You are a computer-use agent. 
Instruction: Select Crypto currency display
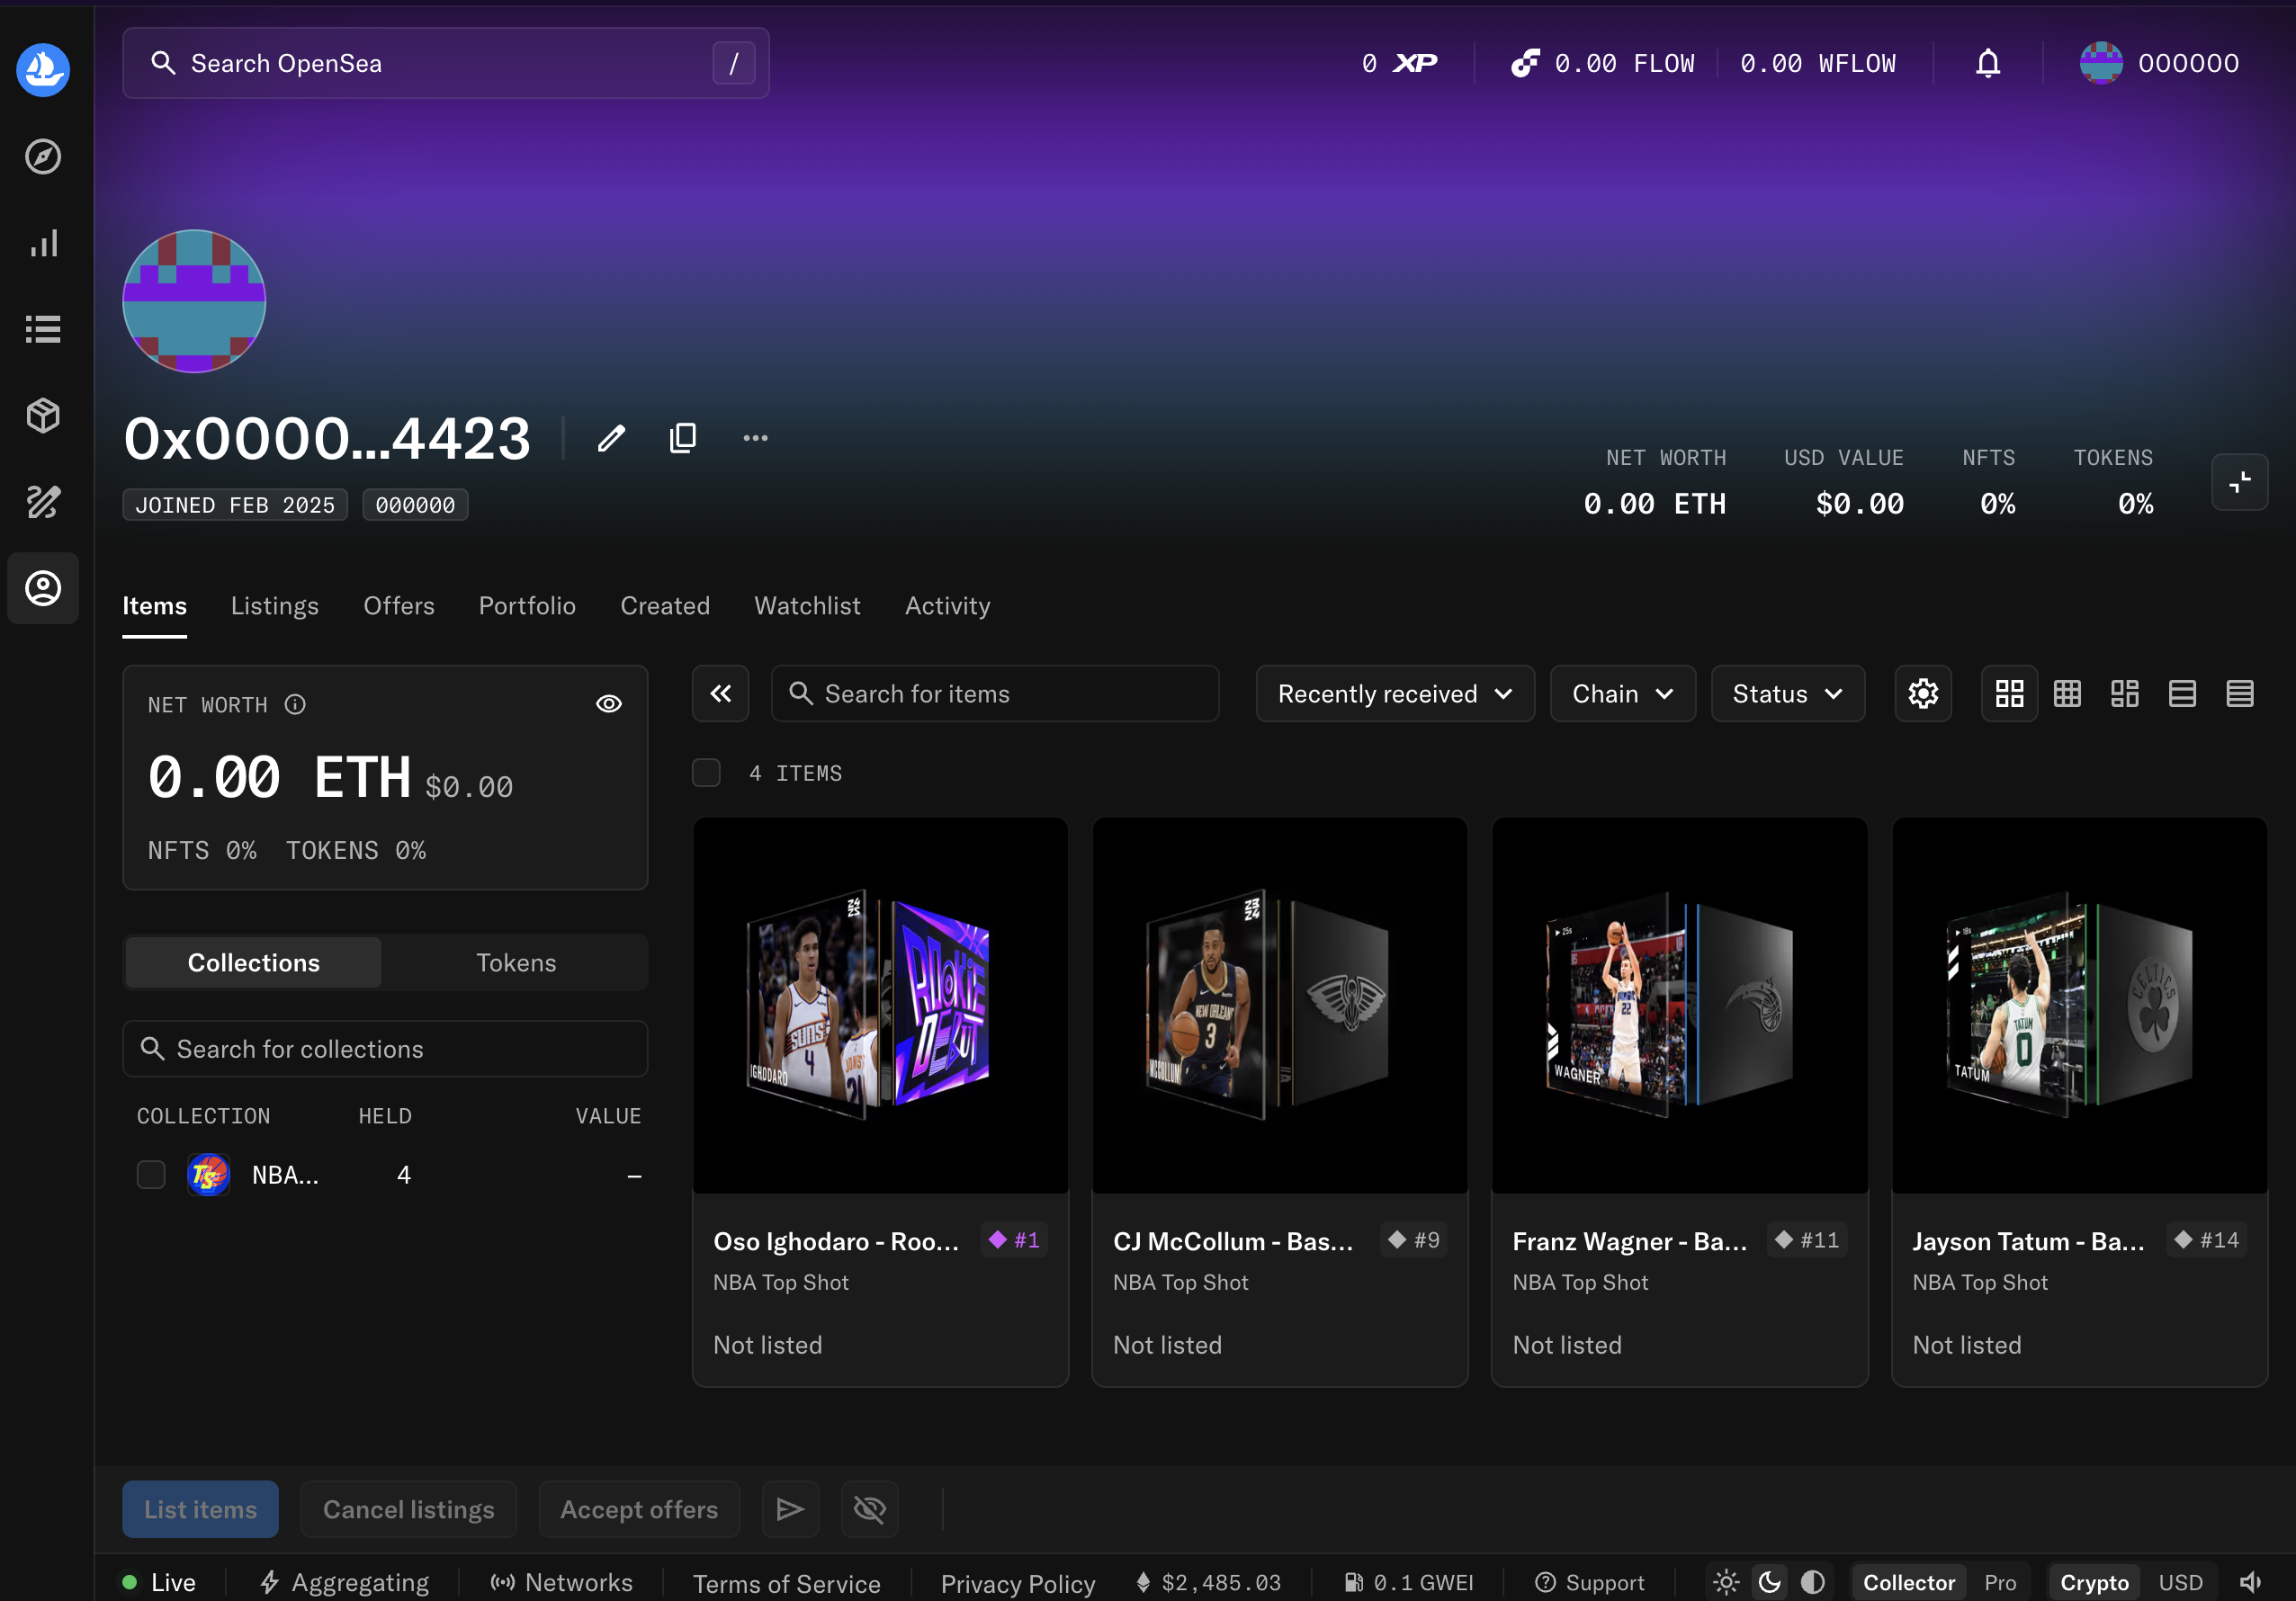pos(2094,1582)
